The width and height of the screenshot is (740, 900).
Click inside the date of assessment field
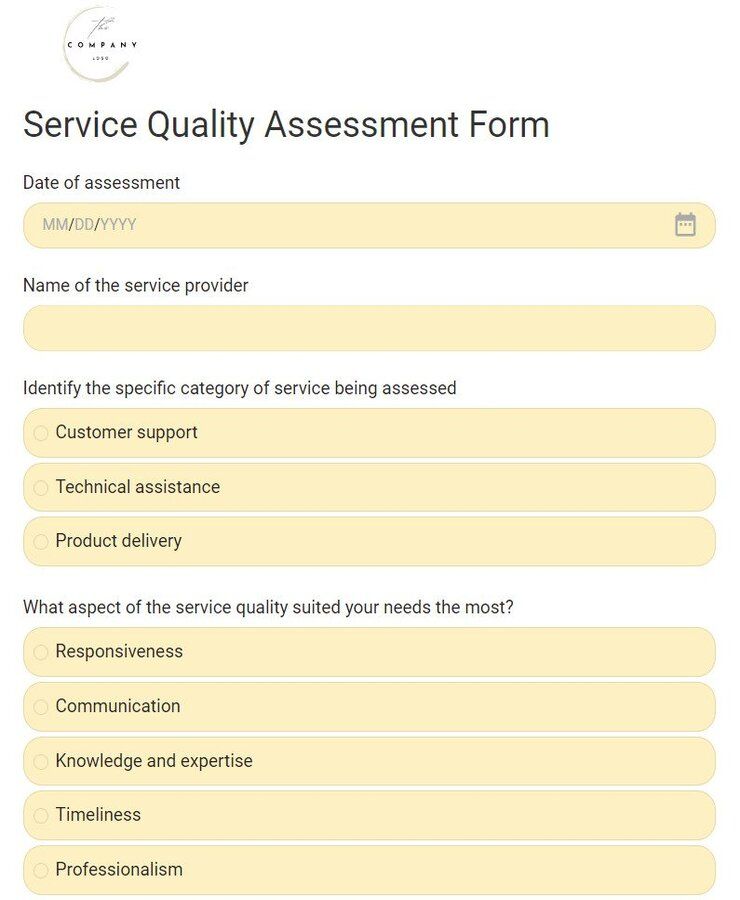click(x=300, y=225)
